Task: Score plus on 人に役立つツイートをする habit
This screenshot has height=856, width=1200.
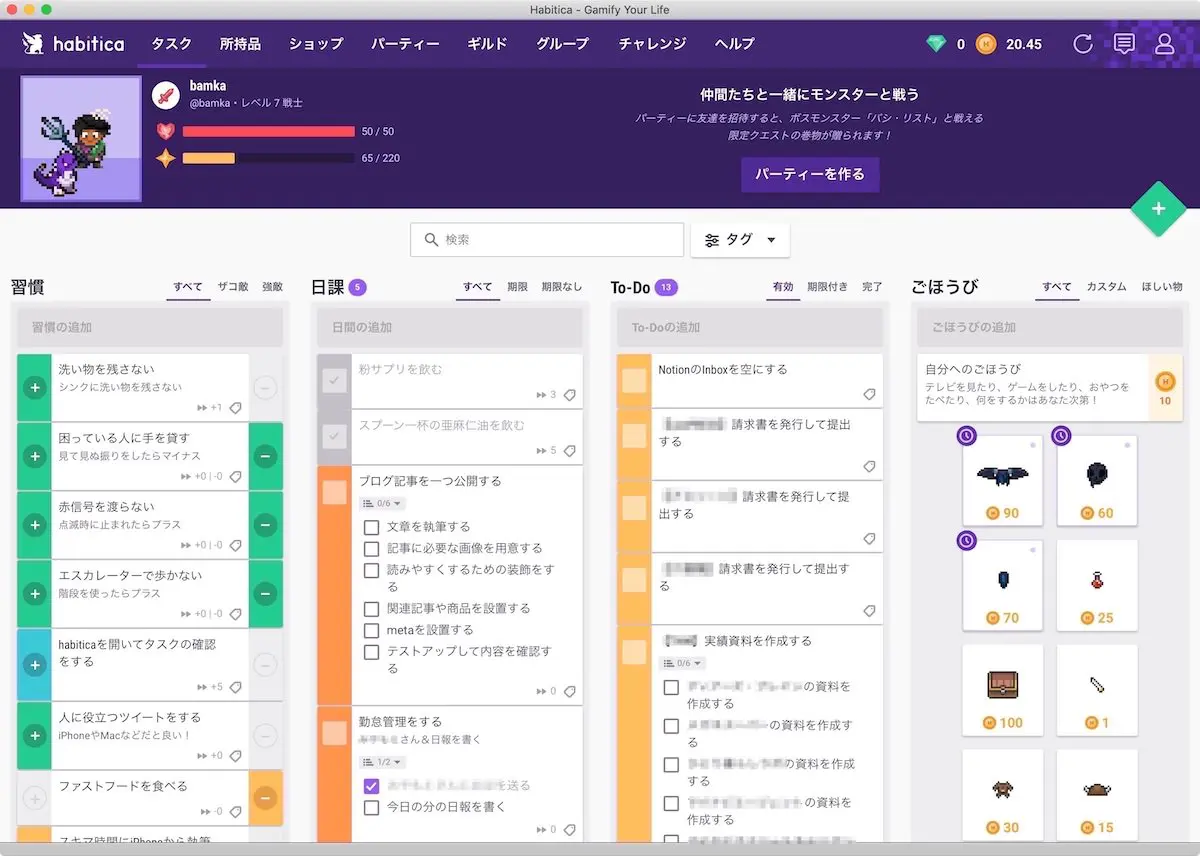Action: point(34,736)
